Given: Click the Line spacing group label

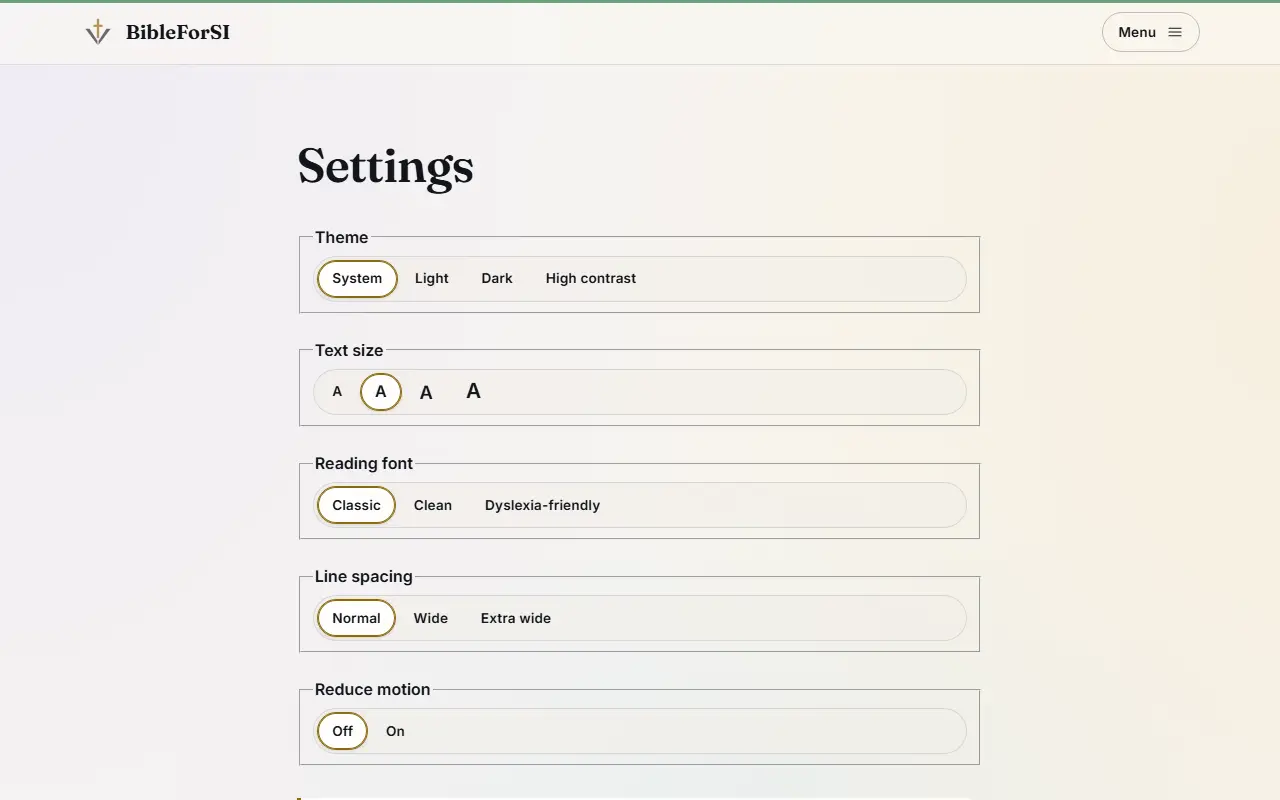Looking at the screenshot, I should pos(364,576).
